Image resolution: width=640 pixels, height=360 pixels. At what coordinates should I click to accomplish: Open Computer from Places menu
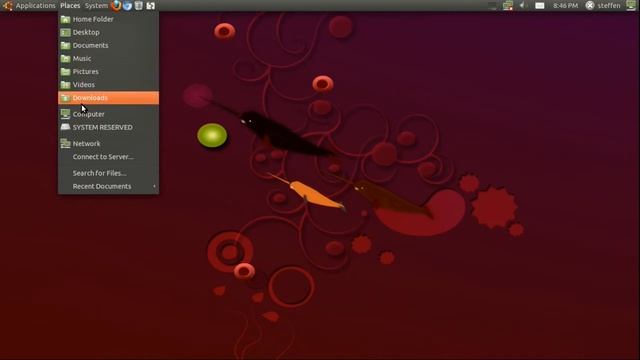[108, 114]
